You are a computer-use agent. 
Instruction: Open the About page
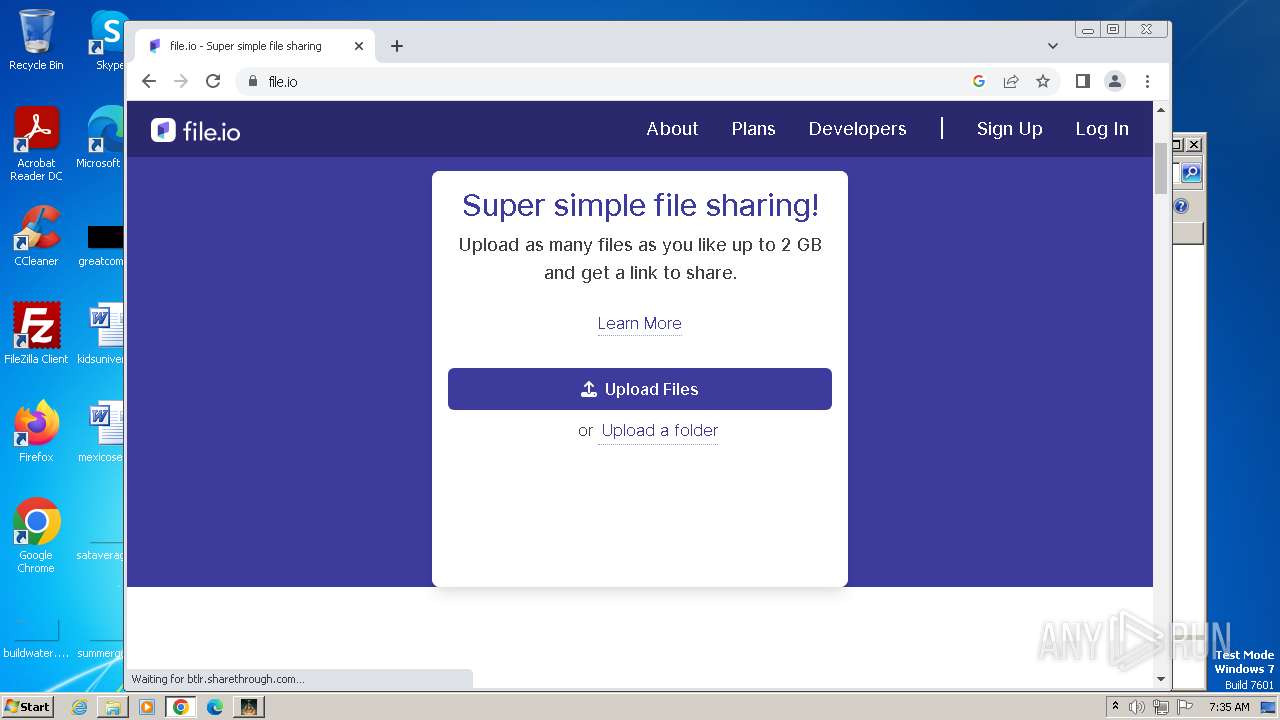coord(672,129)
